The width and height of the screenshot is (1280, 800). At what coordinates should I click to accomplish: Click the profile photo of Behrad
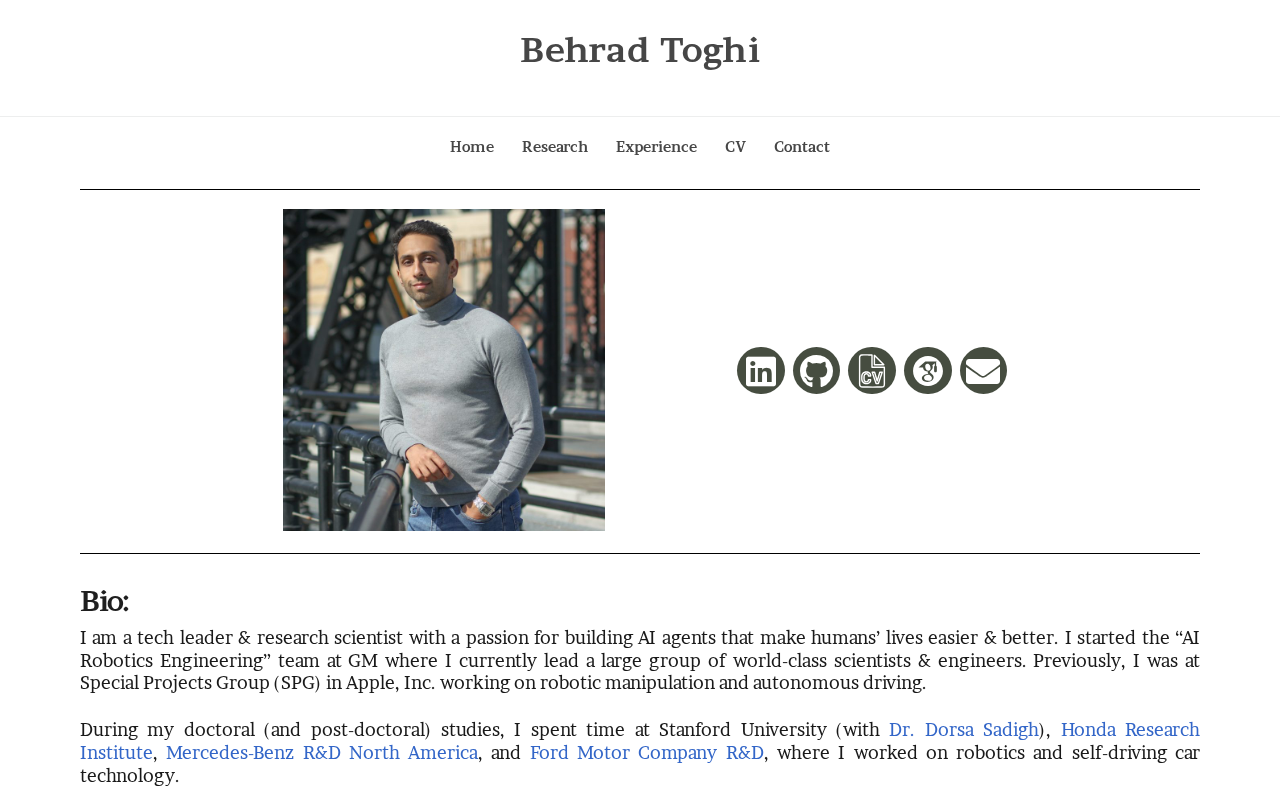pos(444,370)
